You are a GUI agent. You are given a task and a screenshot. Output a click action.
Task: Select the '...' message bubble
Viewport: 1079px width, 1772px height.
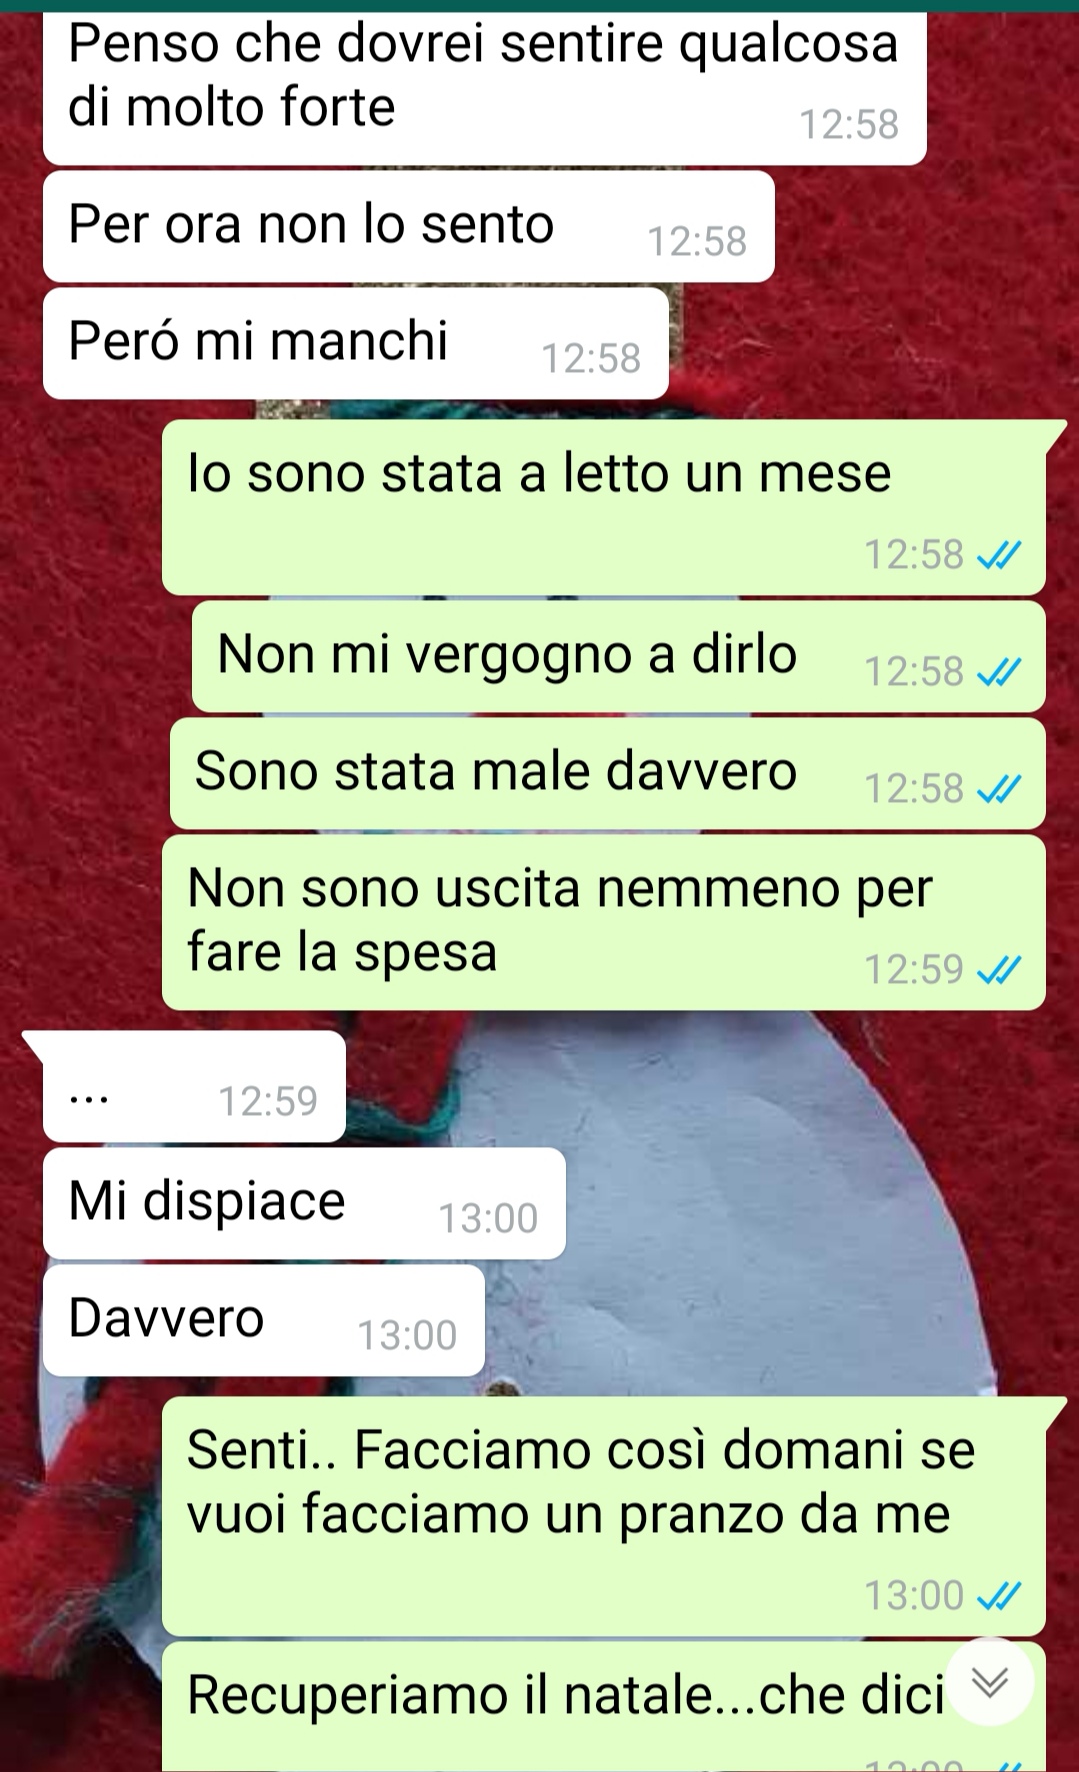click(194, 1086)
